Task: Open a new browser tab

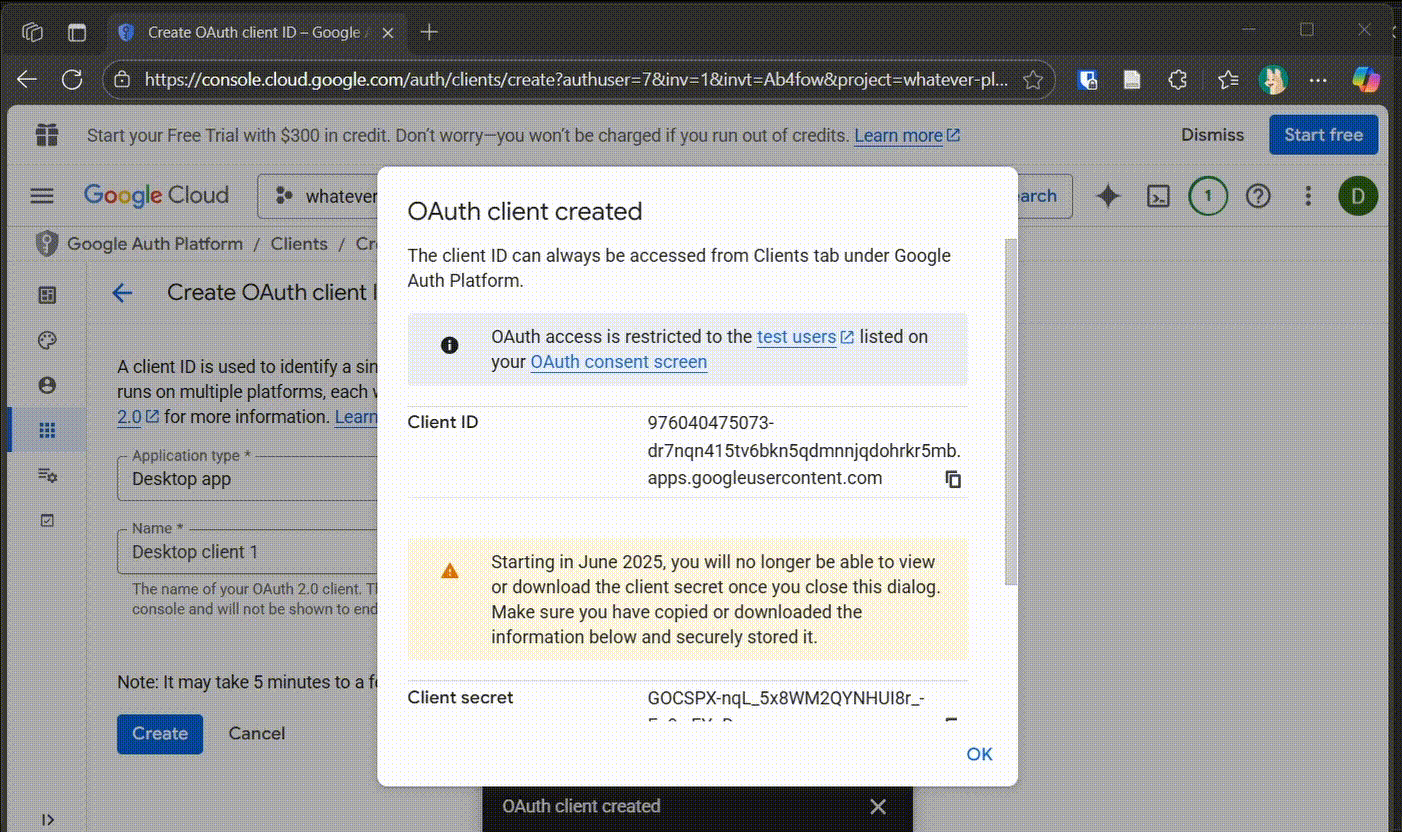Action: 429,32
